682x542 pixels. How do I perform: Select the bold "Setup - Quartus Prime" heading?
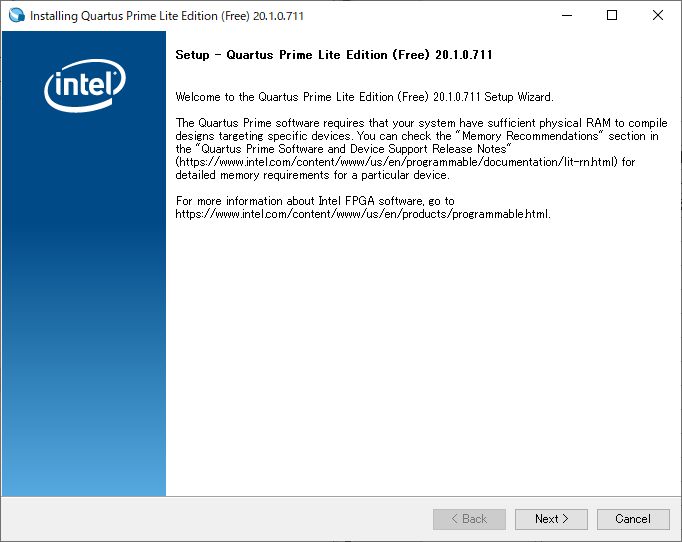coord(333,55)
